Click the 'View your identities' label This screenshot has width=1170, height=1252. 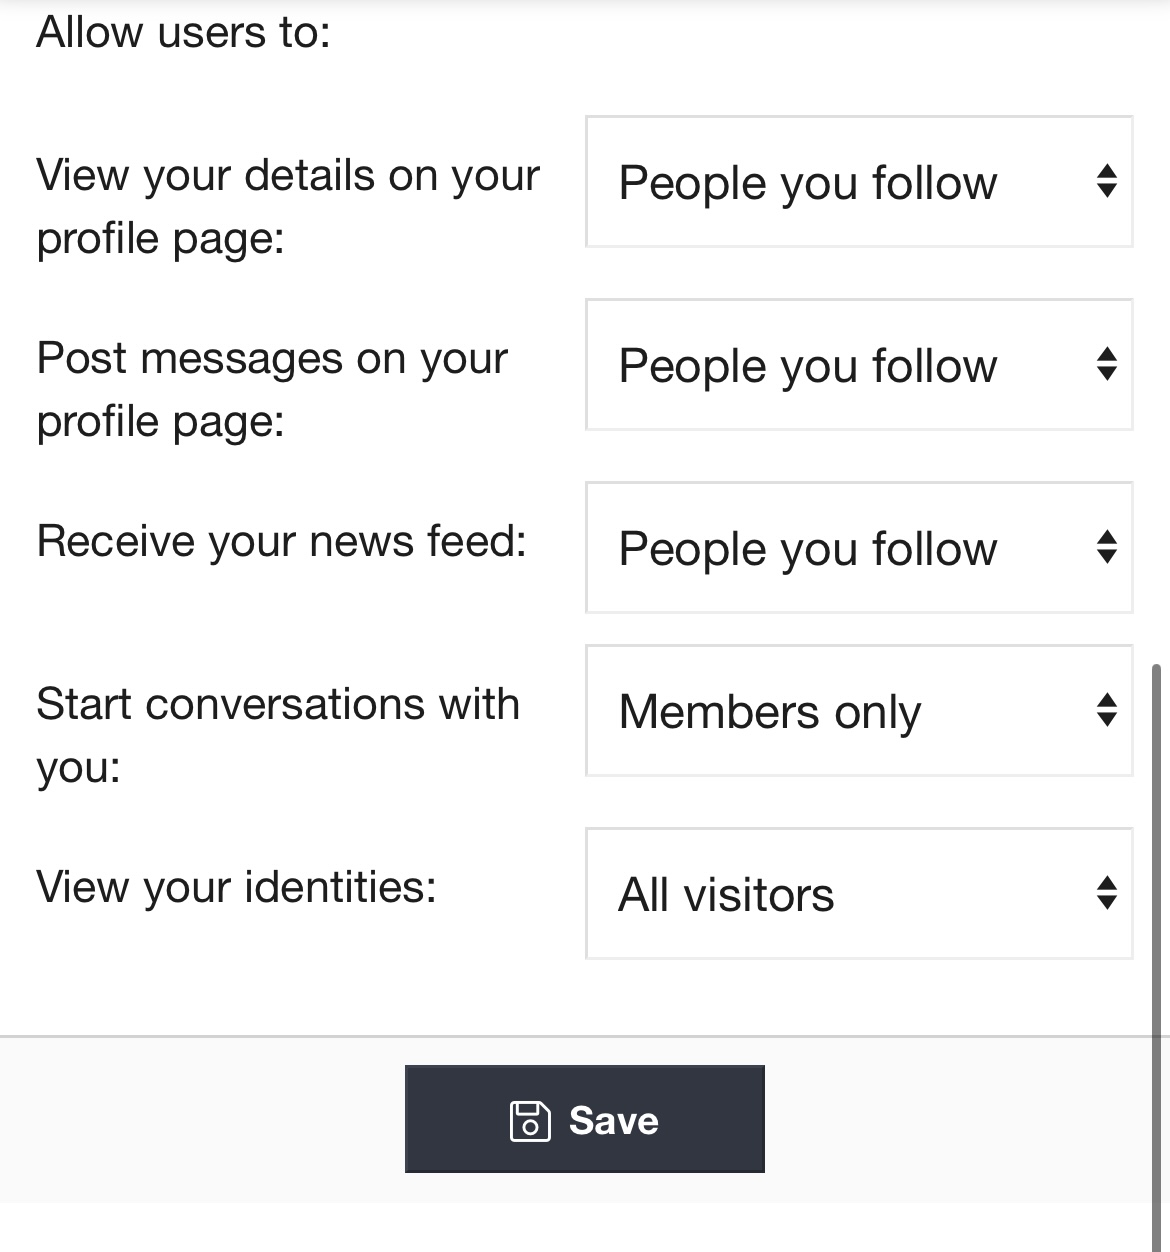click(x=236, y=887)
